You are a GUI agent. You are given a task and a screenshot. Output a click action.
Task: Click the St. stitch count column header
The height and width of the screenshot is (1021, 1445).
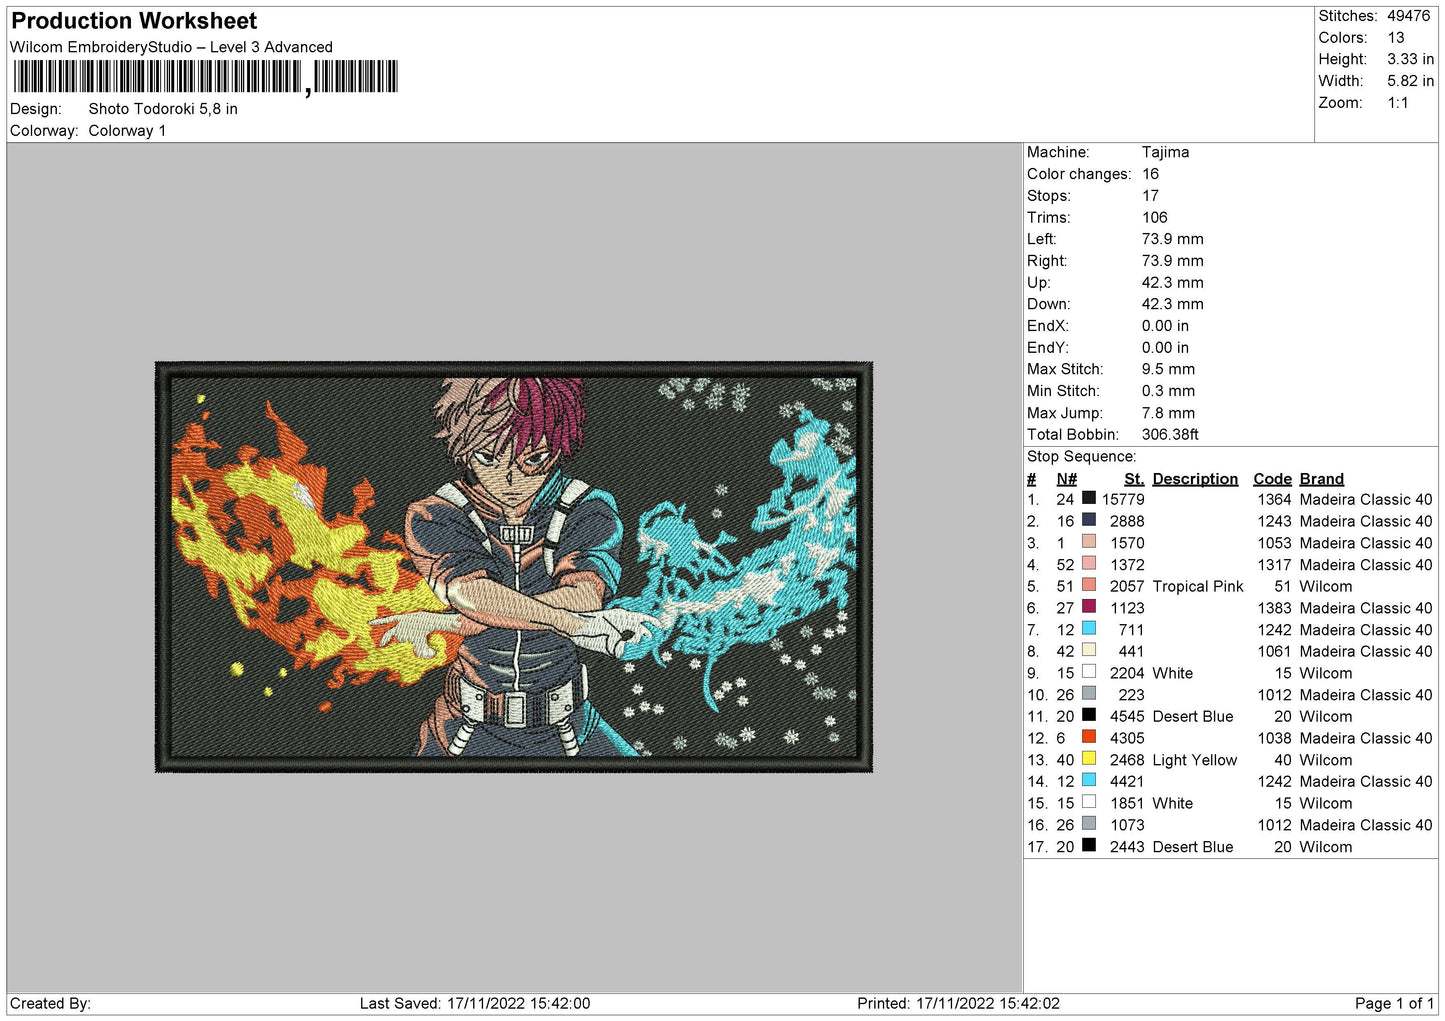[1133, 479]
